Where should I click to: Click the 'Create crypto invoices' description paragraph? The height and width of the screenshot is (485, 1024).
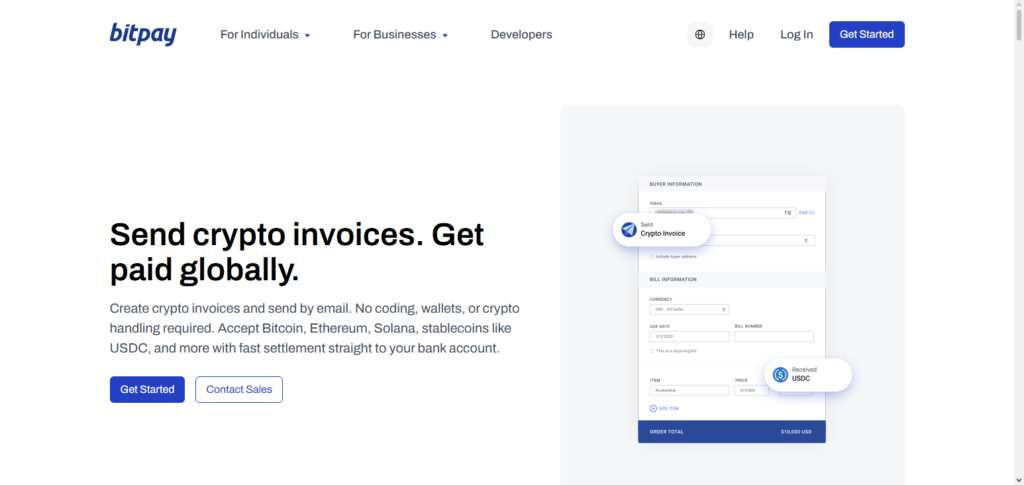pos(315,328)
